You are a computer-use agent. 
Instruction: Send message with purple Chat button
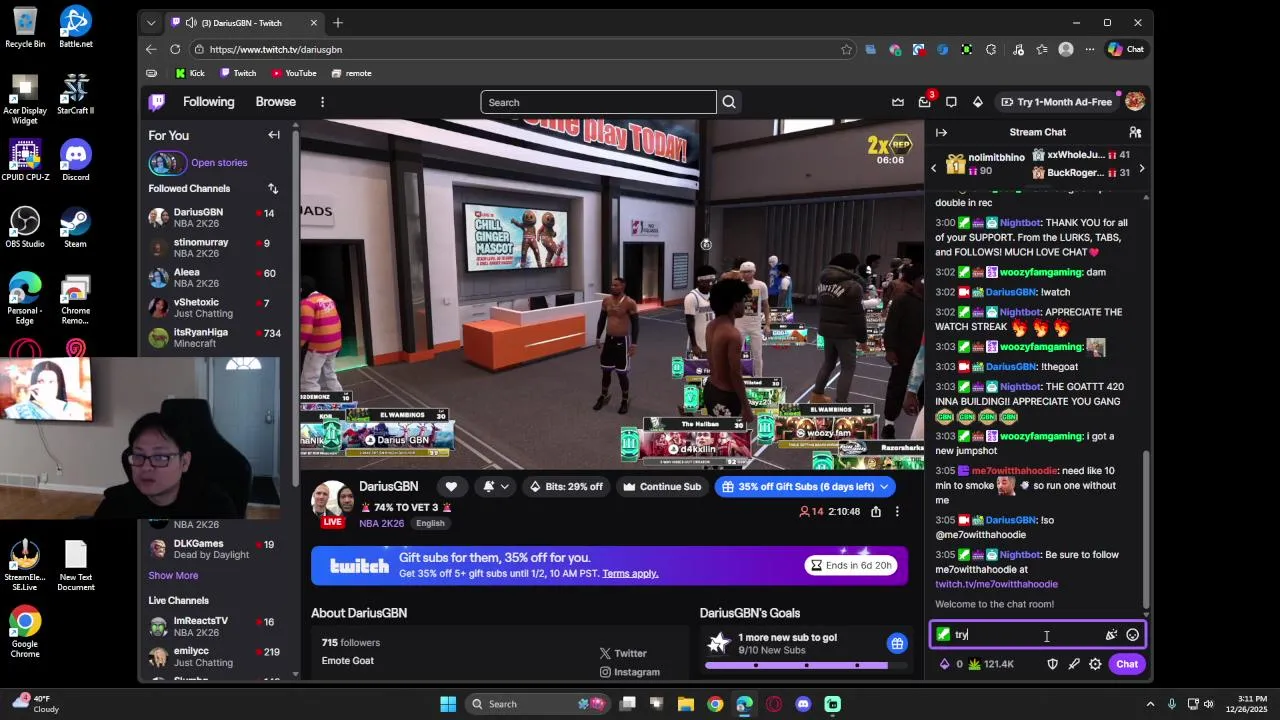coord(1127,664)
